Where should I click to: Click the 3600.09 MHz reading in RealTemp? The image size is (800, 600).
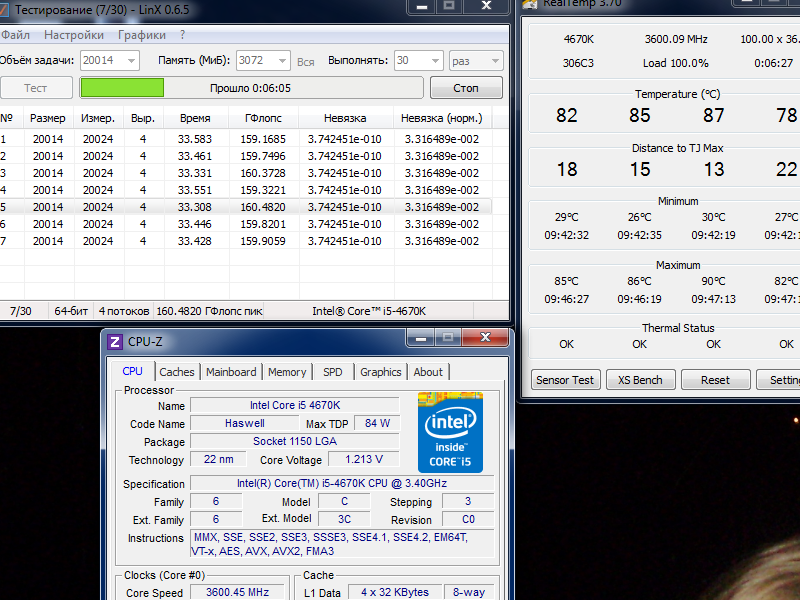click(676, 39)
